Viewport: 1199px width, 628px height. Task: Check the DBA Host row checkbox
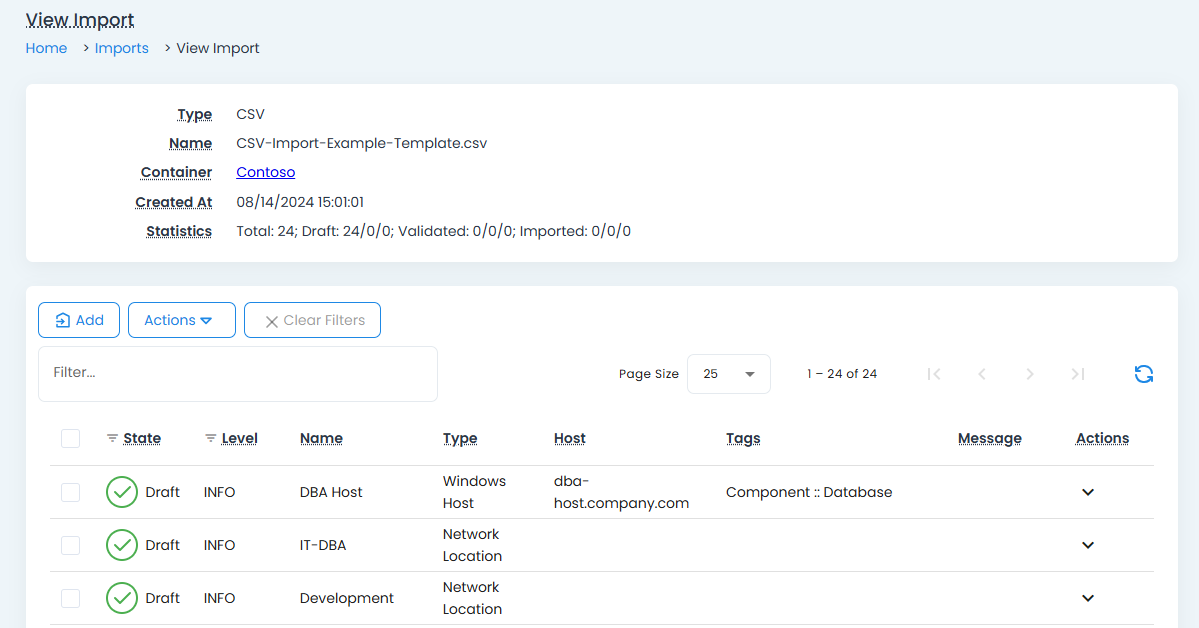[x=70, y=492]
